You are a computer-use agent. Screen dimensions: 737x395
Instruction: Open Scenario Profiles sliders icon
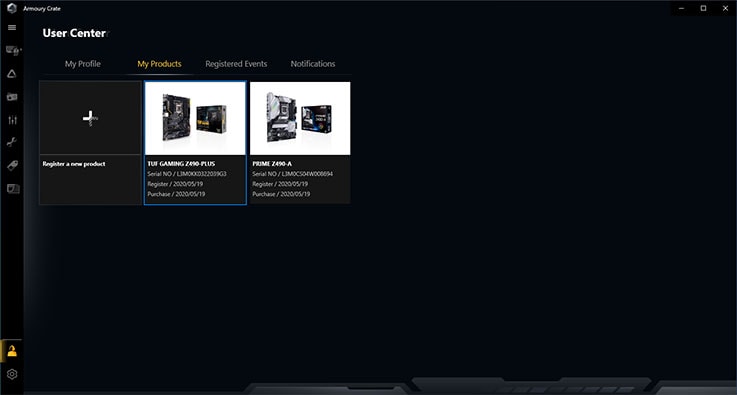point(12,120)
